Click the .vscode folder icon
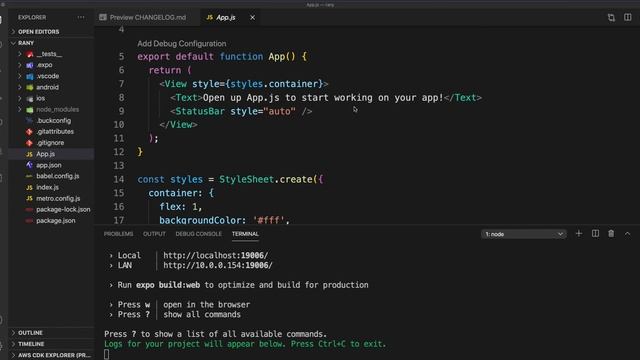 (29, 76)
